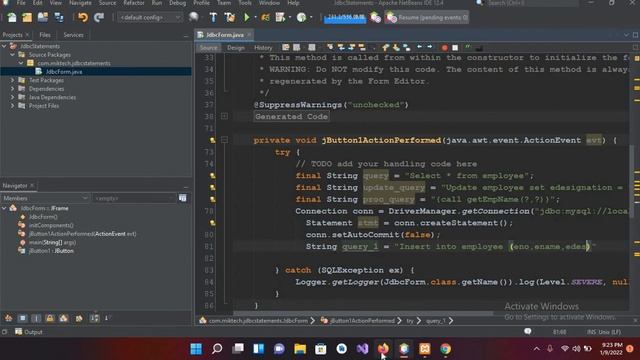Click the Stop Macro Recording square icon
This screenshot has height=360, width=640.
pyautogui.click(x=455, y=48)
